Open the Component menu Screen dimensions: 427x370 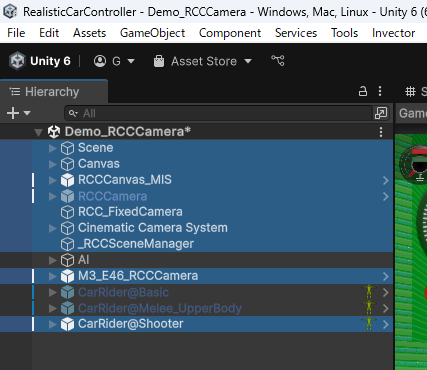[230, 33]
